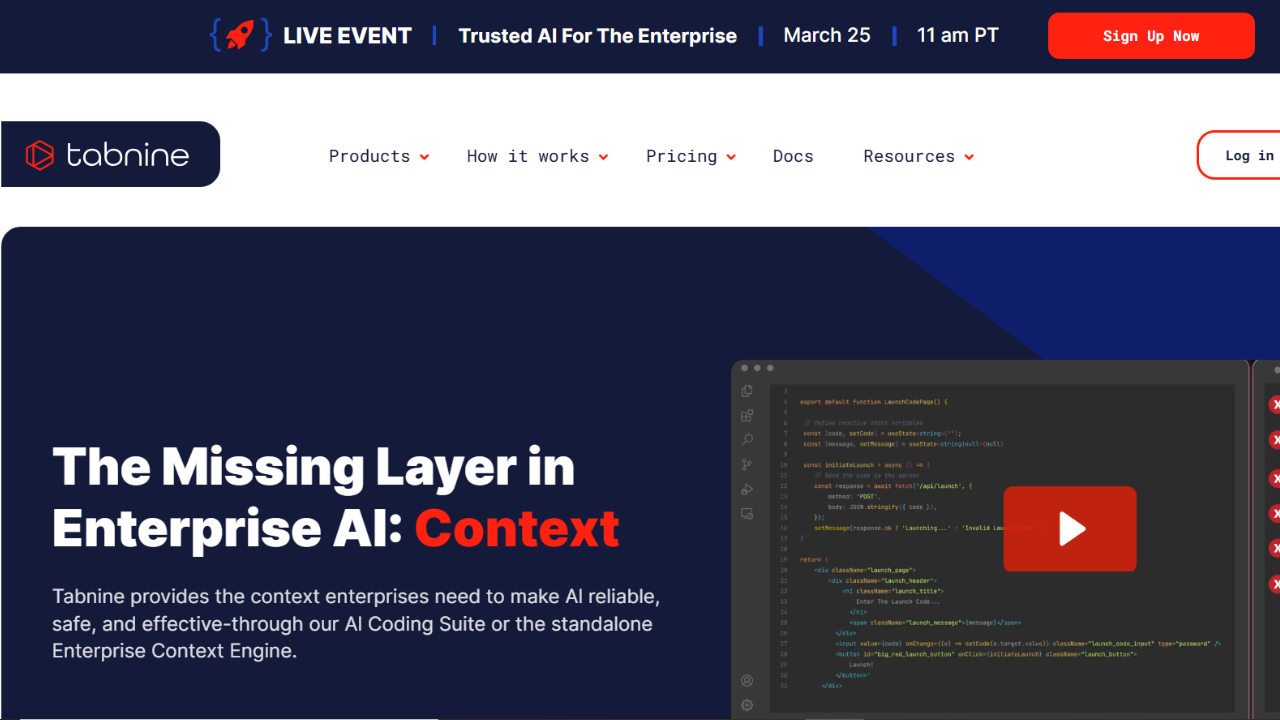Click the Tabnine description paragraph

point(356,624)
